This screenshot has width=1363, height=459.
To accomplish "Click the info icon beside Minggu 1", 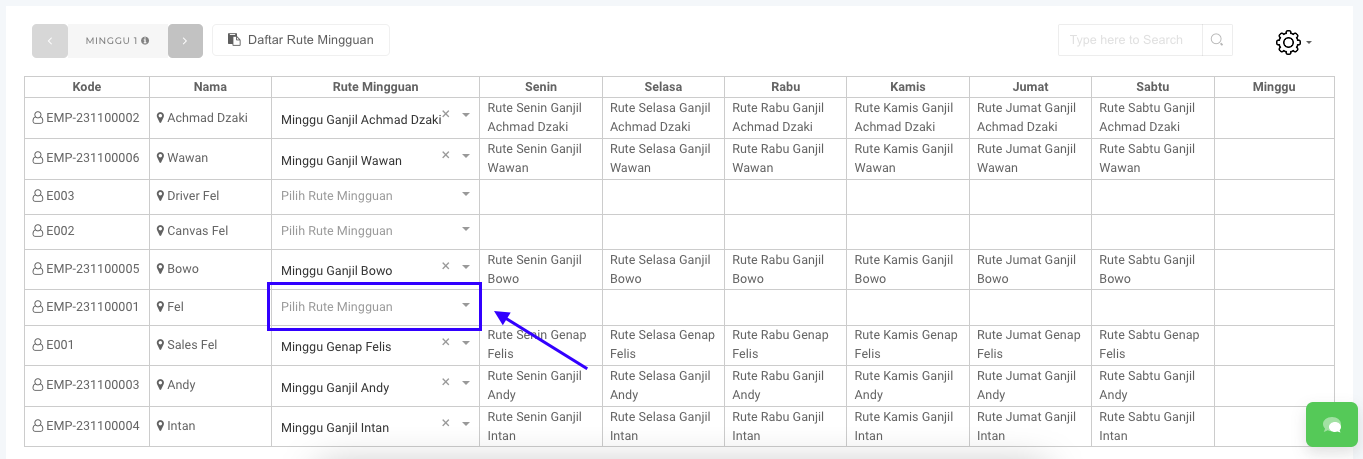I will [x=146, y=41].
